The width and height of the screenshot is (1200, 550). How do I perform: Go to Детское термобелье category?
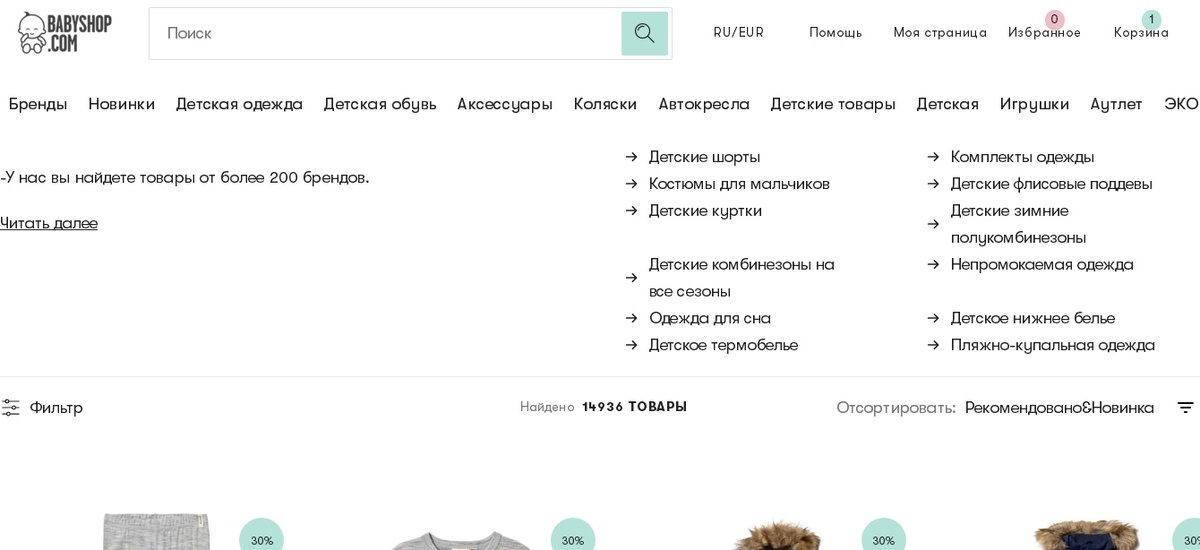click(x=723, y=345)
